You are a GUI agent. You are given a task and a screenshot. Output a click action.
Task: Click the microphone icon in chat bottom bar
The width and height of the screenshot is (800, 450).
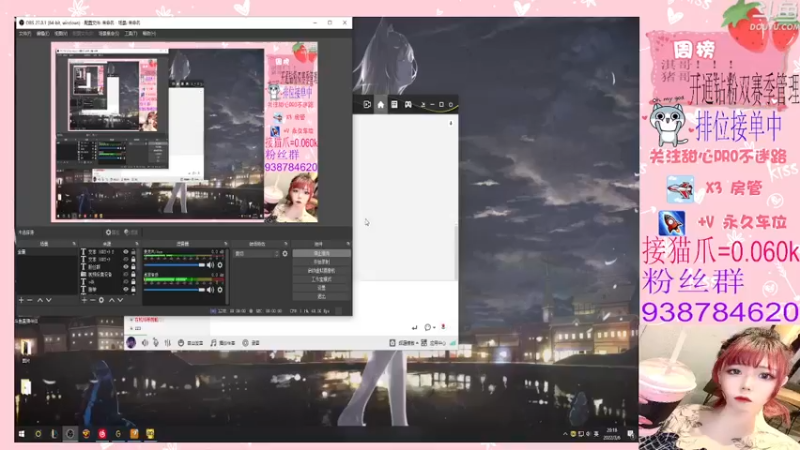pos(156,343)
